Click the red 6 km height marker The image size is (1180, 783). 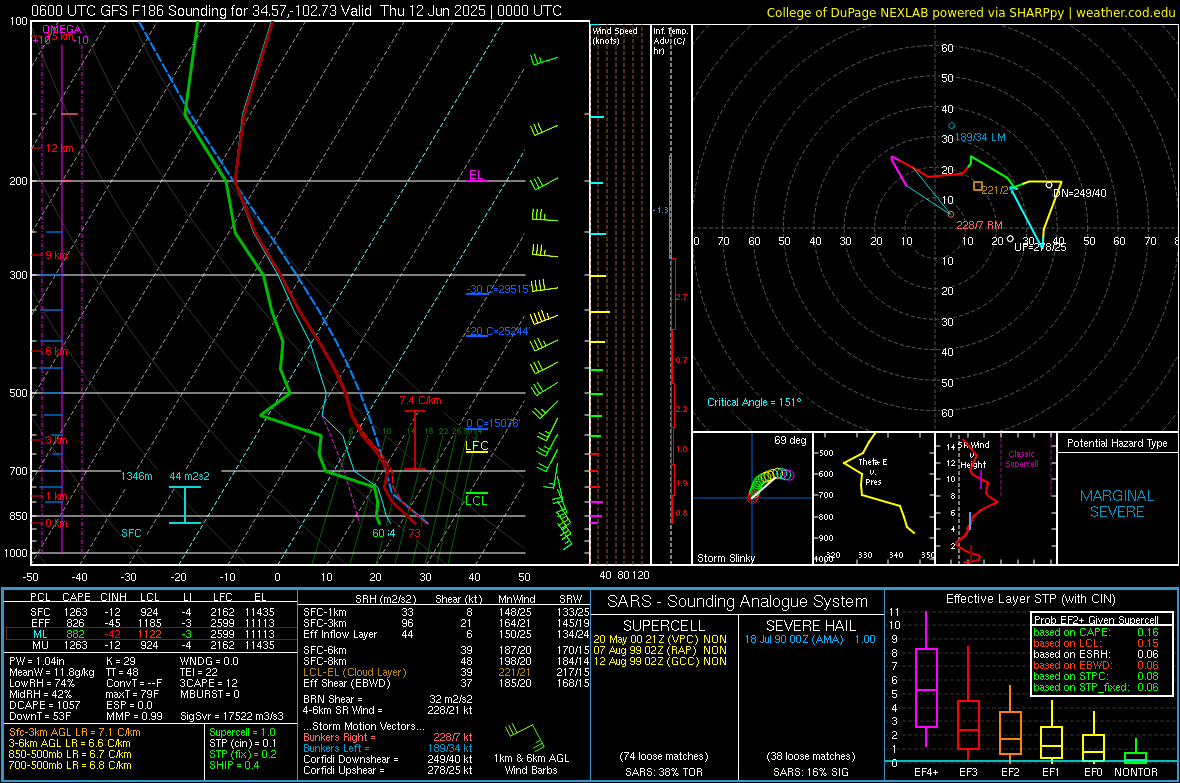coord(56,352)
